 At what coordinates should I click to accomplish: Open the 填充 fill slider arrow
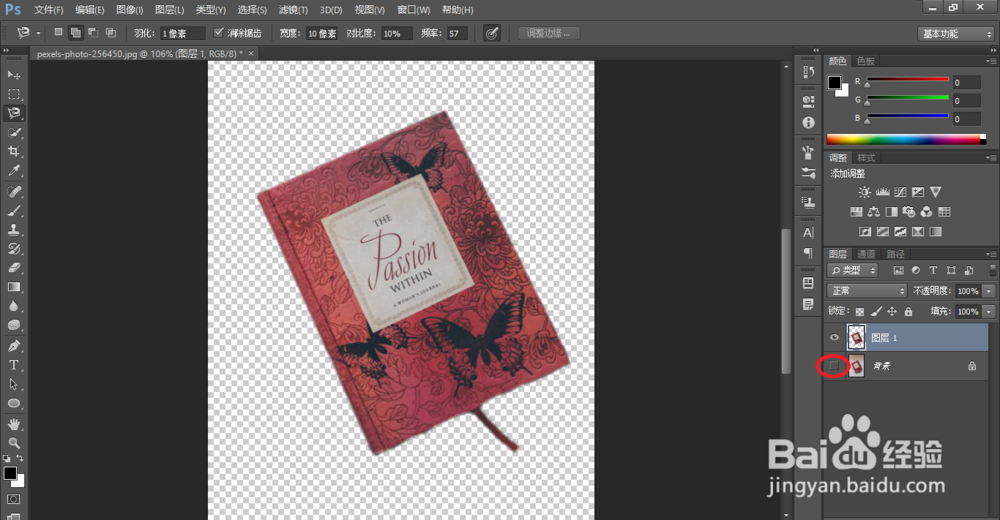pyautogui.click(x=989, y=311)
